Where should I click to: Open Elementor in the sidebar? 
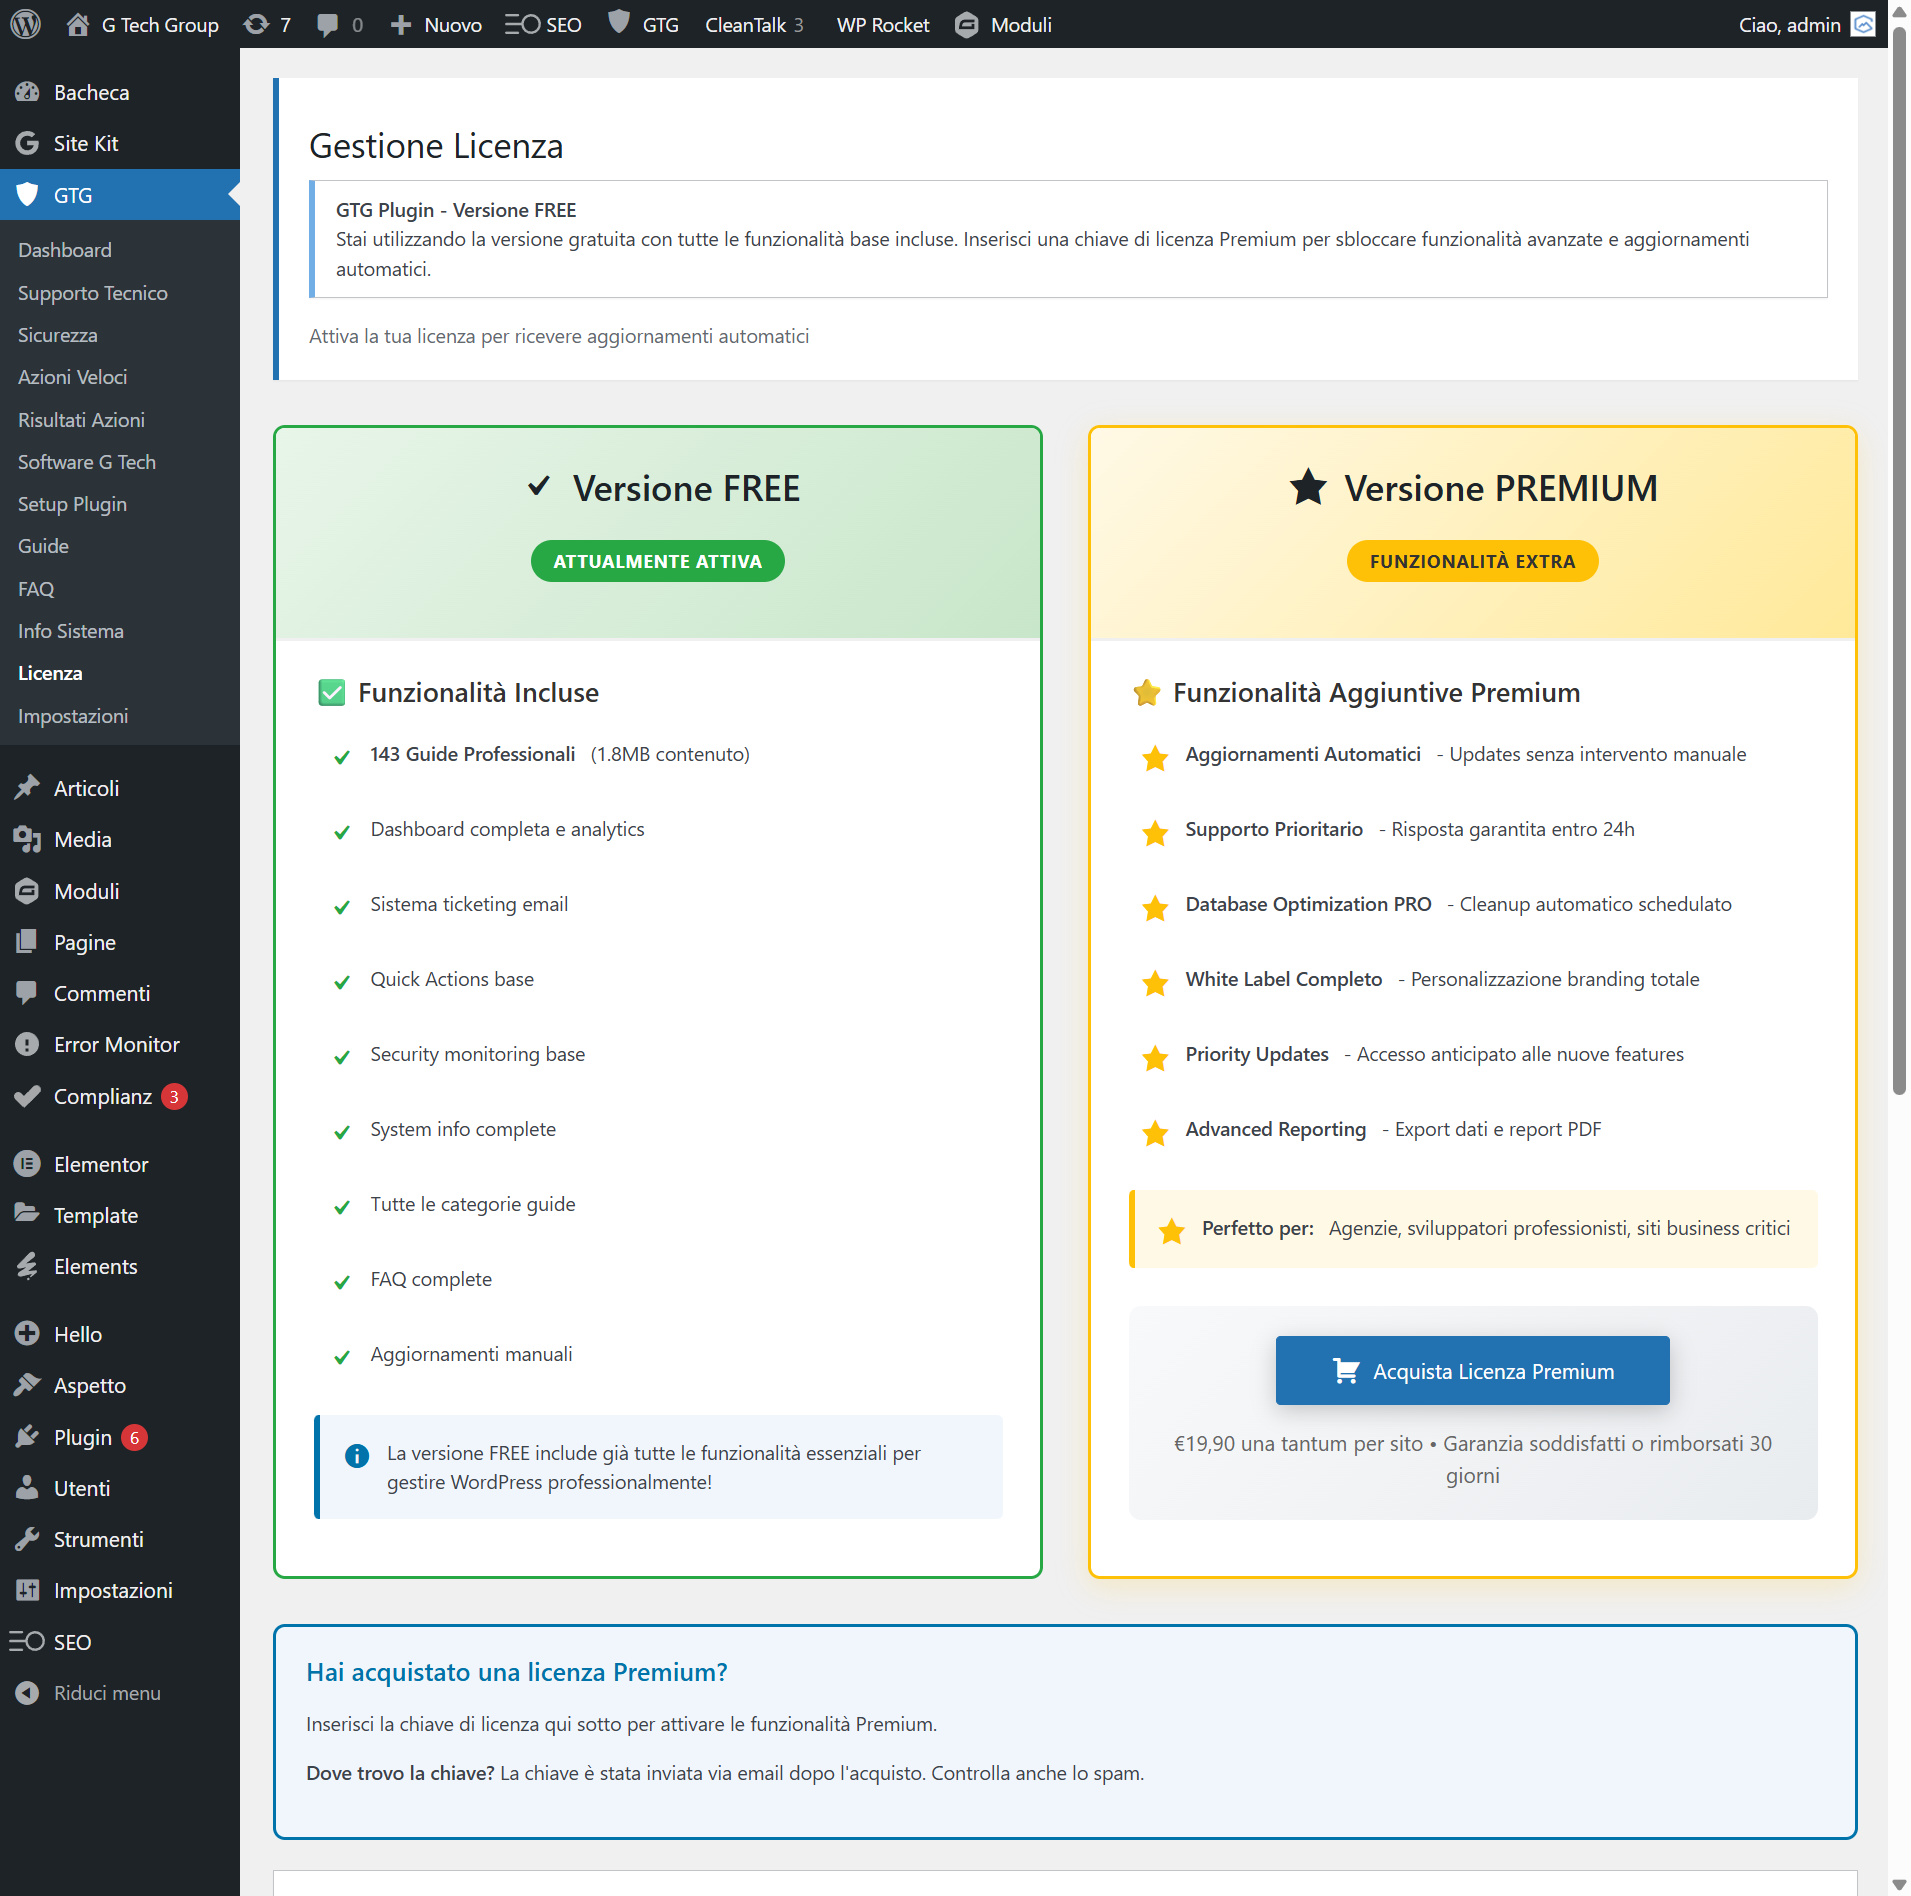click(x=100, y=1164)
